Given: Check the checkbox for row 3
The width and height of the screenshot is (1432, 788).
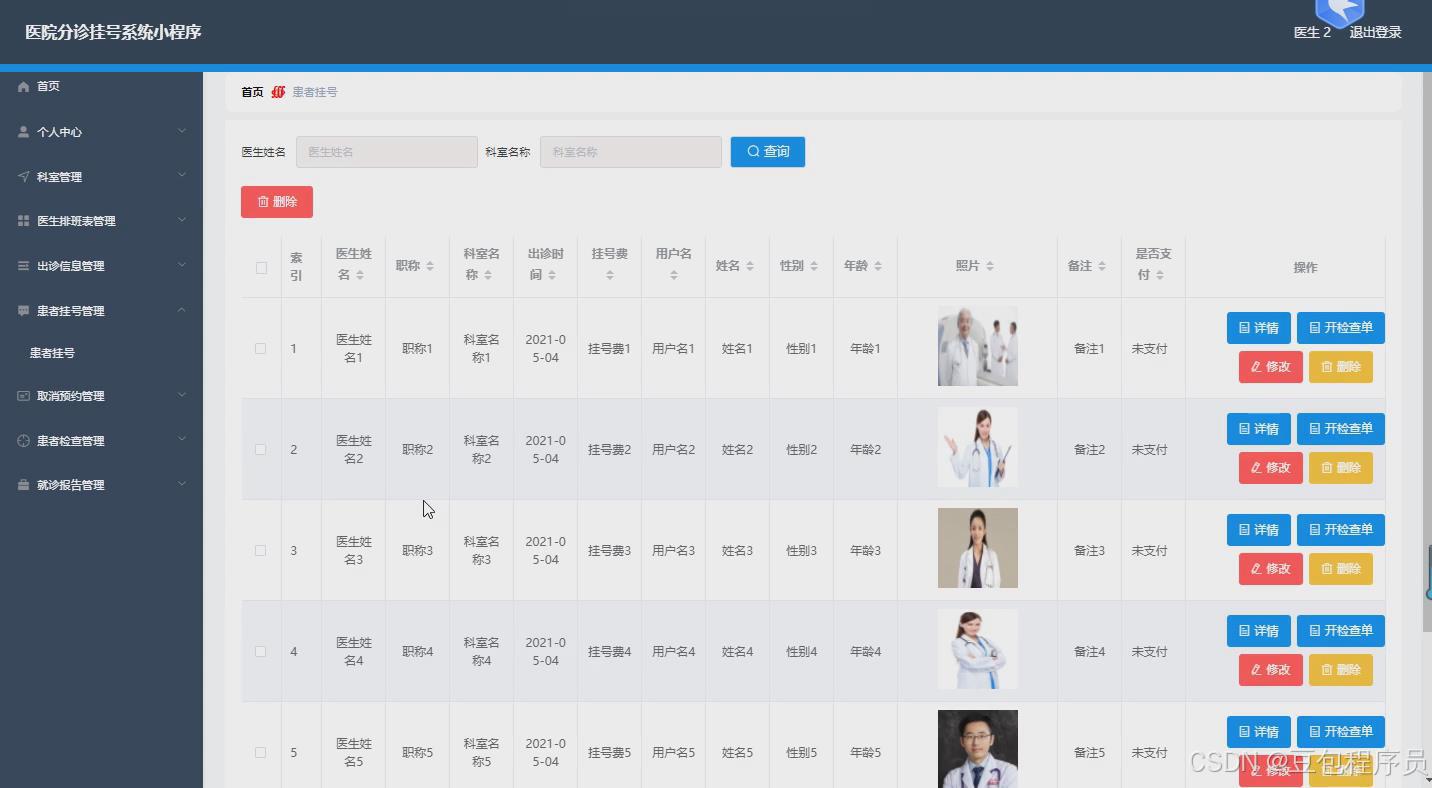Looking at the screenshot, I should [261, 551].
